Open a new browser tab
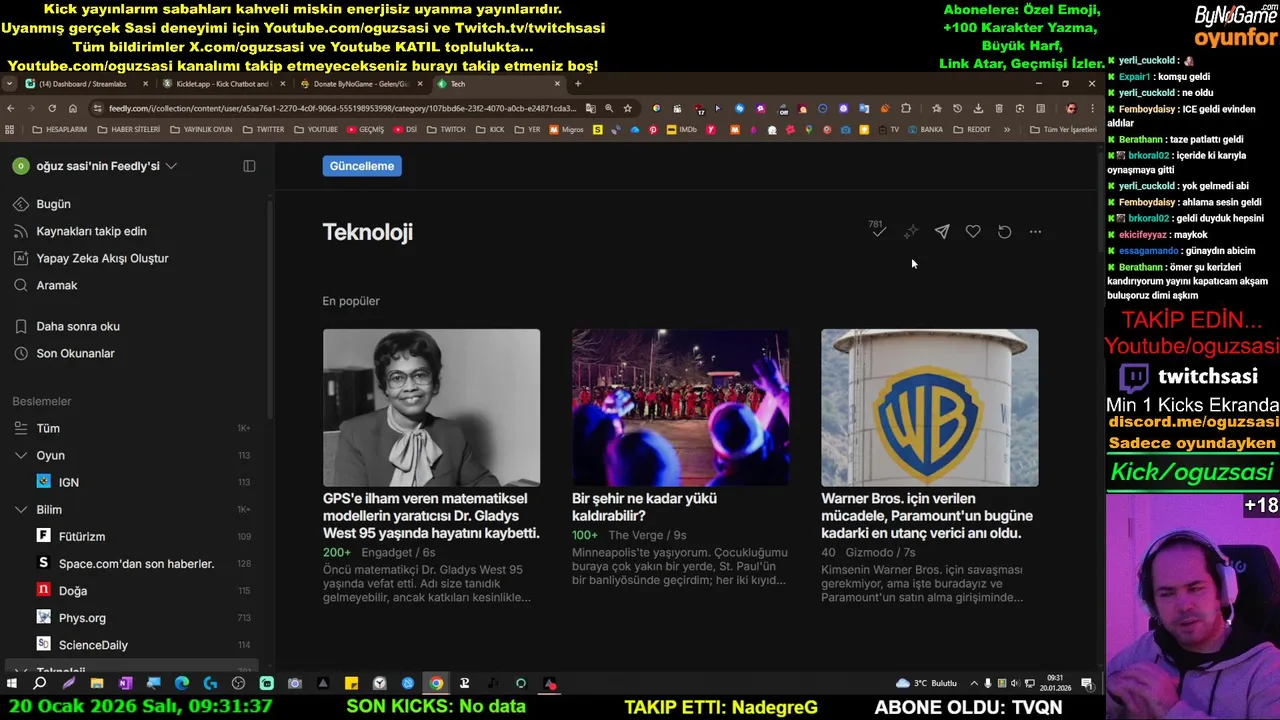The image size is (1280, 720). pyautogui.click(x=578, y=84)
